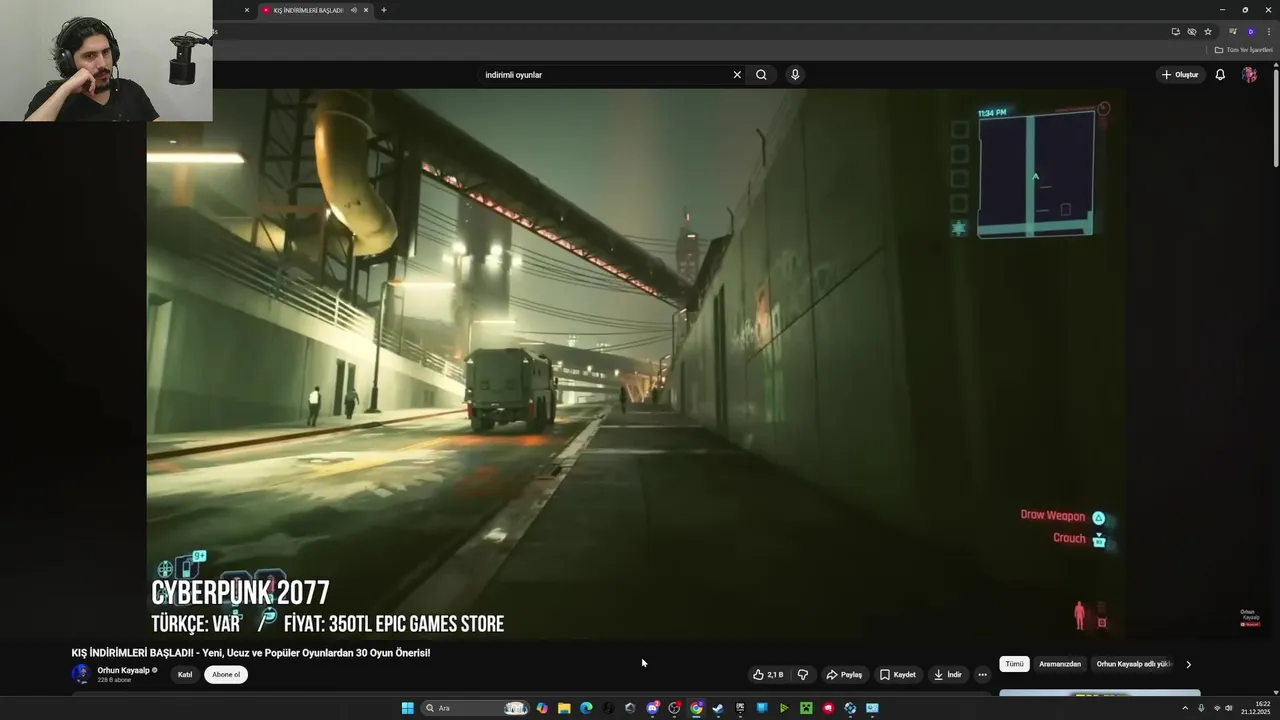Open a new browser tab

point(384,10)
